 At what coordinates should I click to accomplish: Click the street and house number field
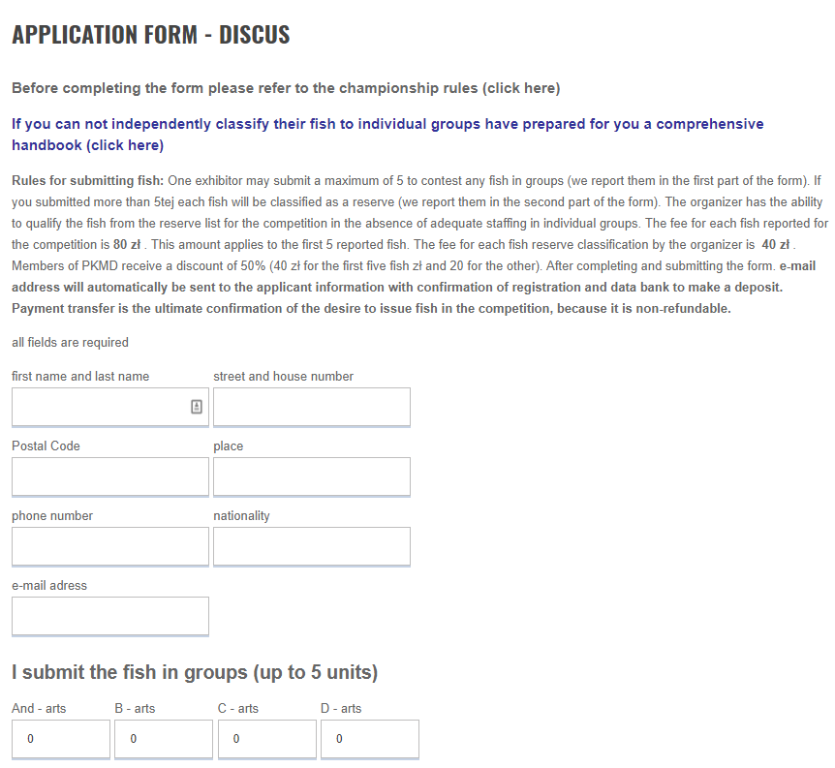click(x=311, y=407)
